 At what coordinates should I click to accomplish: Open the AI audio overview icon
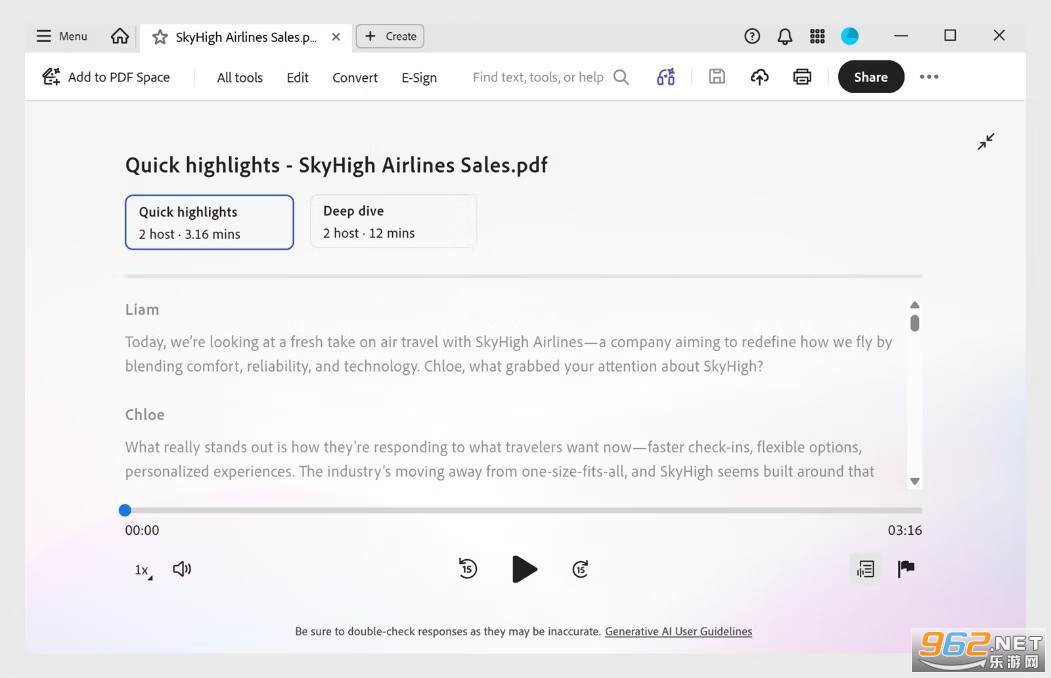(666, 77)
